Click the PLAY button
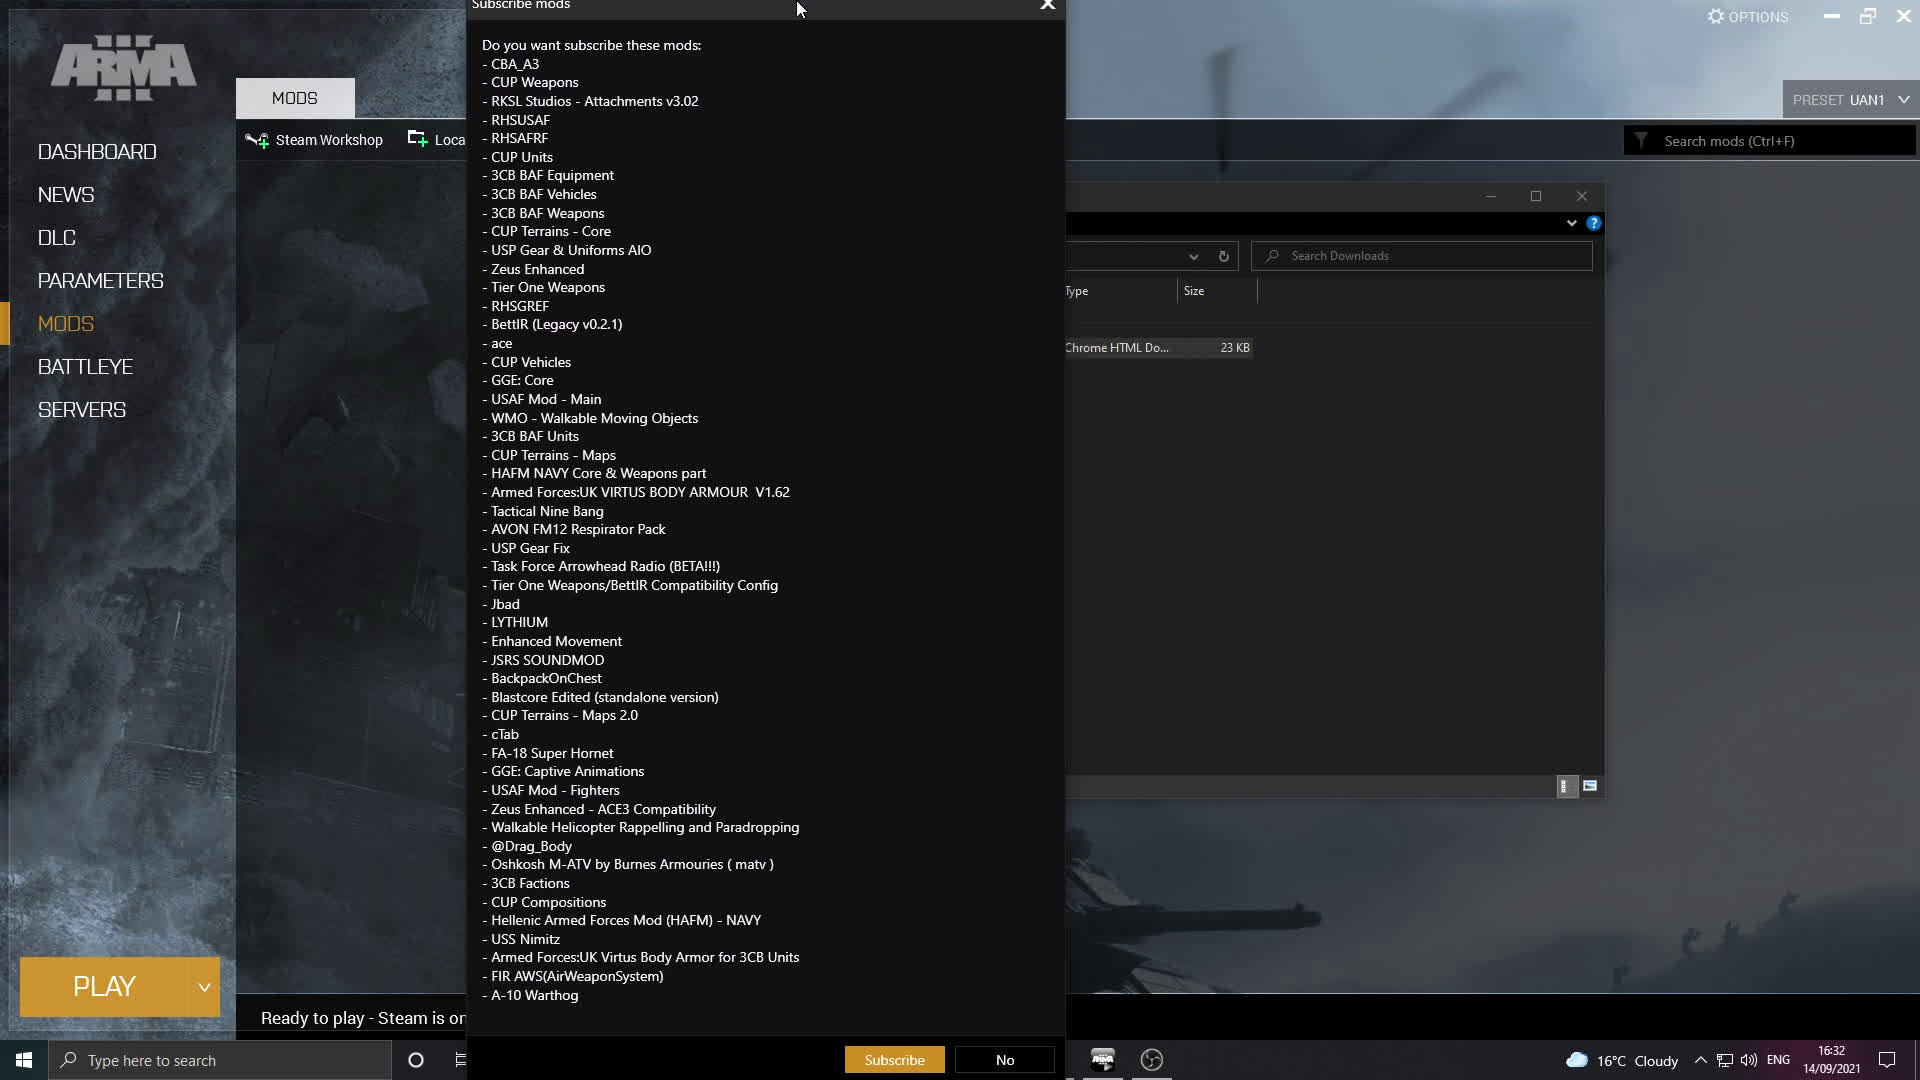Image resolution: width=1920 pixels, height=1080 pixels. coord(104,987)
